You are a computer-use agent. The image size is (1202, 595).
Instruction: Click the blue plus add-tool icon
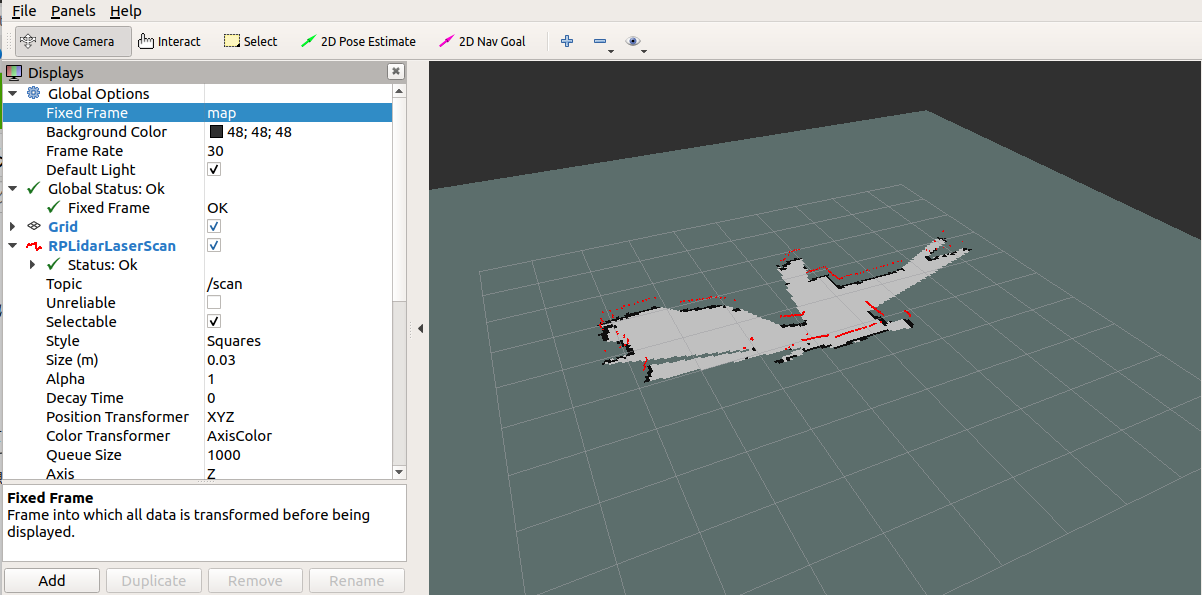tap(567, 41)
